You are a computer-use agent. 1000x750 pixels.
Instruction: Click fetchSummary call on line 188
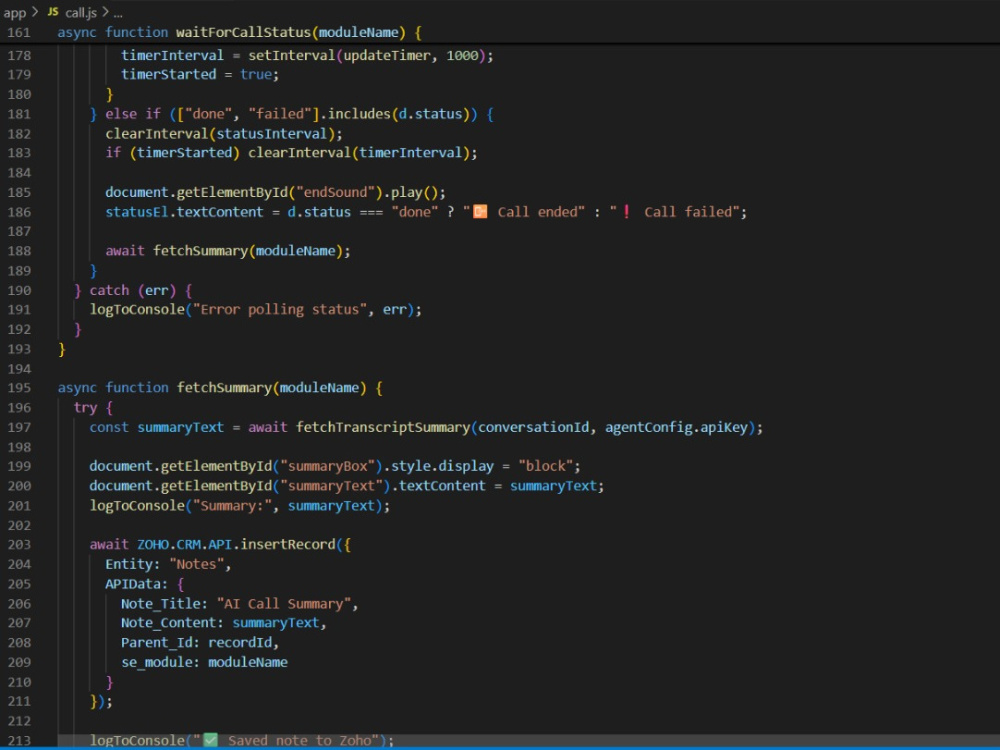coord(200,251)
